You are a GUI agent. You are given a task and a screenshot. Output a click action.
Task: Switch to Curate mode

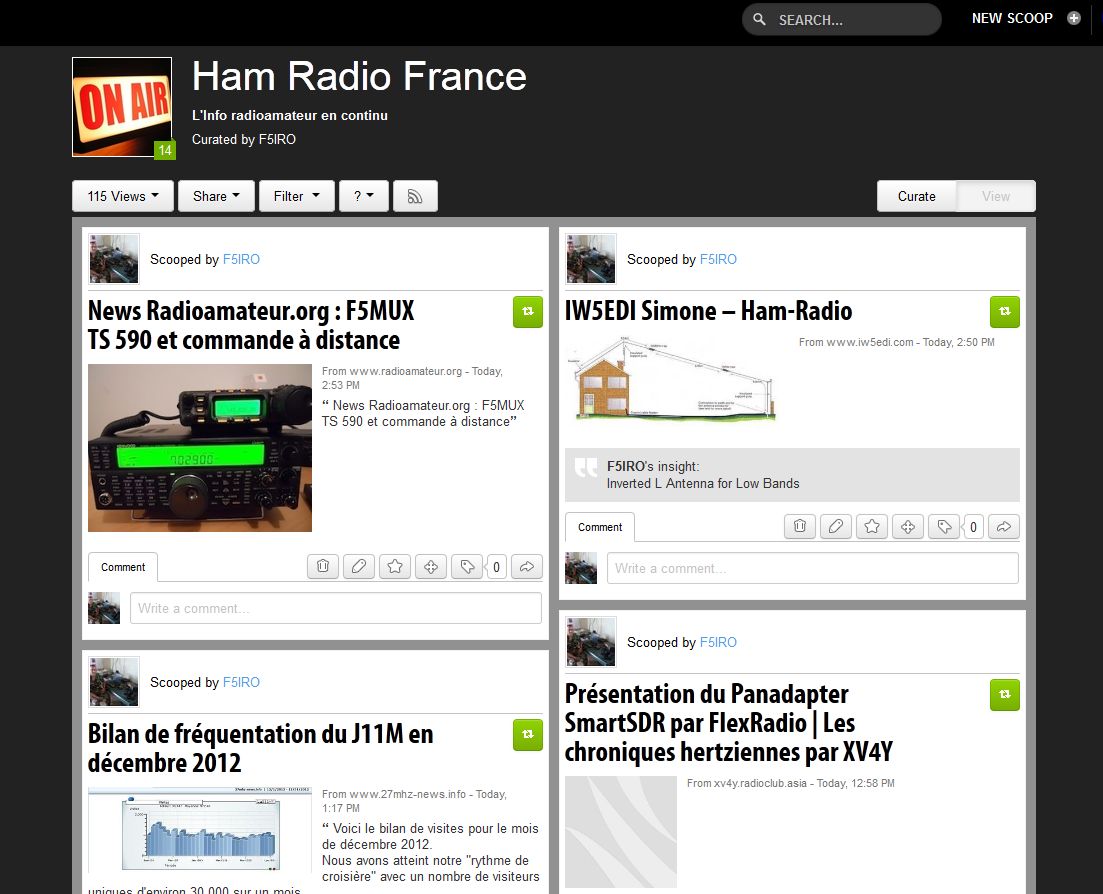click(x=917, y=196)
